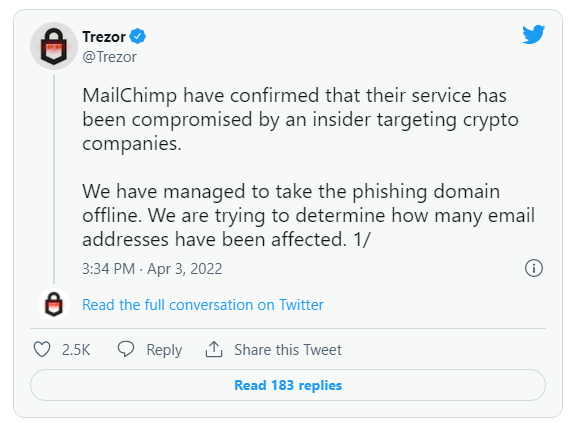Open the Read 183 replies button
This screenshot has width=574, height=424.
288,385
